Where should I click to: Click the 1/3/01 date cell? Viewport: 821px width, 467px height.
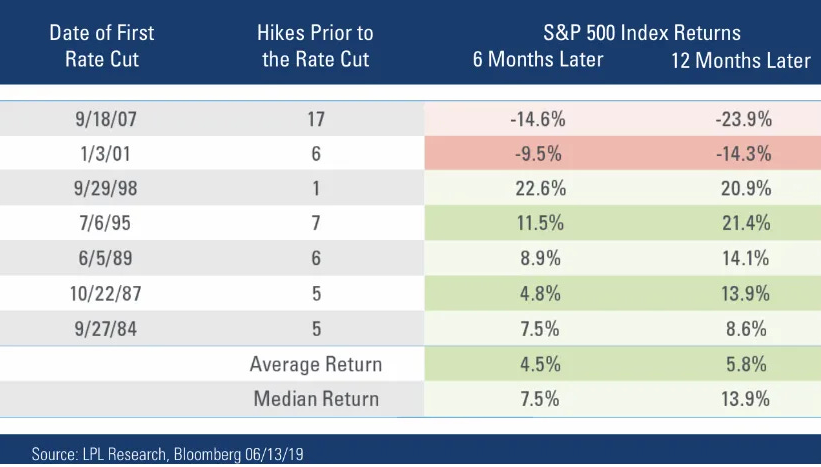[x=106, y=154]
